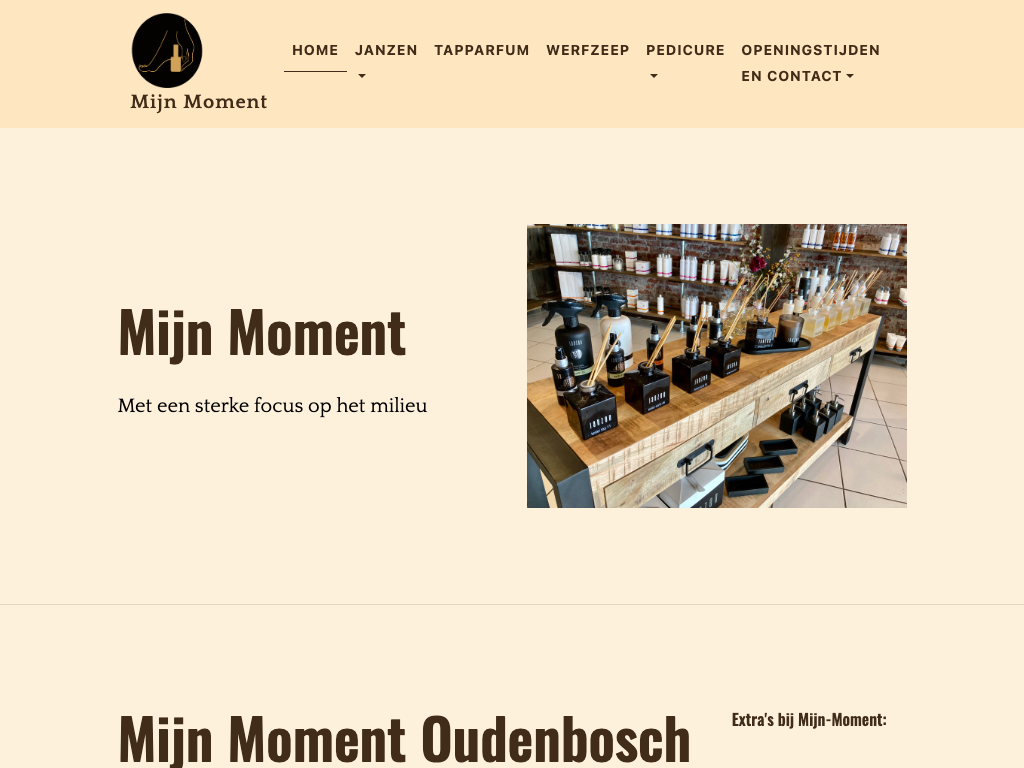This screenshot has height=768, width=1024.
Task: Click the Mijn Moment Oudenbosch heading
Action: (404, 739)
